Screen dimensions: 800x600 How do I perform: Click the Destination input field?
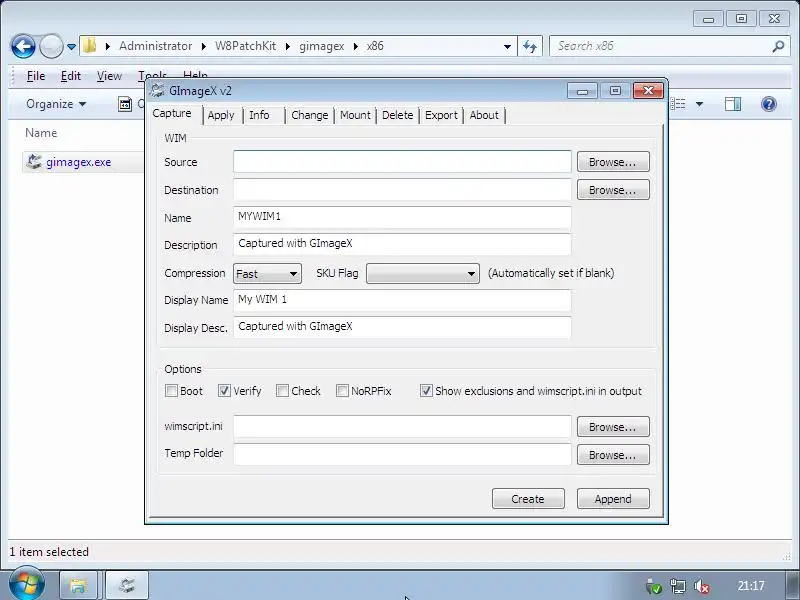tap(402, 190)
